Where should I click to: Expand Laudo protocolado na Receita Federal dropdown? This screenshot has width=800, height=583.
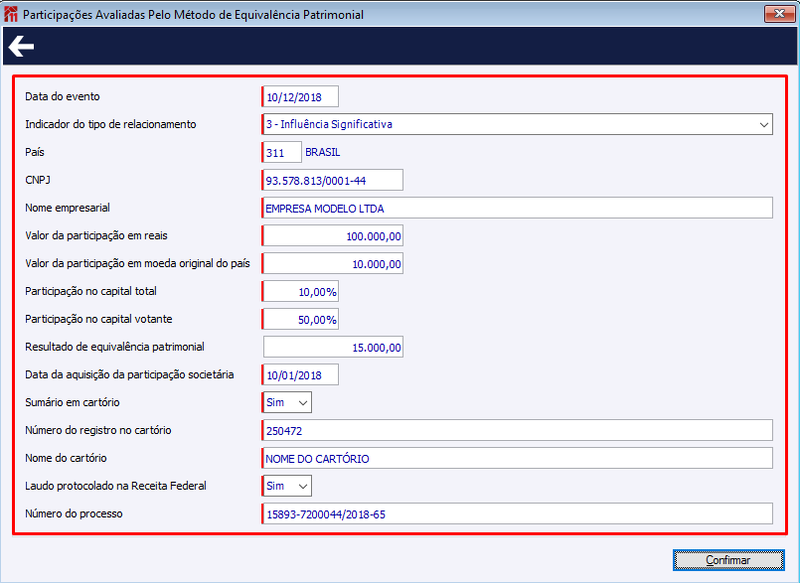(x=287, y=486)
